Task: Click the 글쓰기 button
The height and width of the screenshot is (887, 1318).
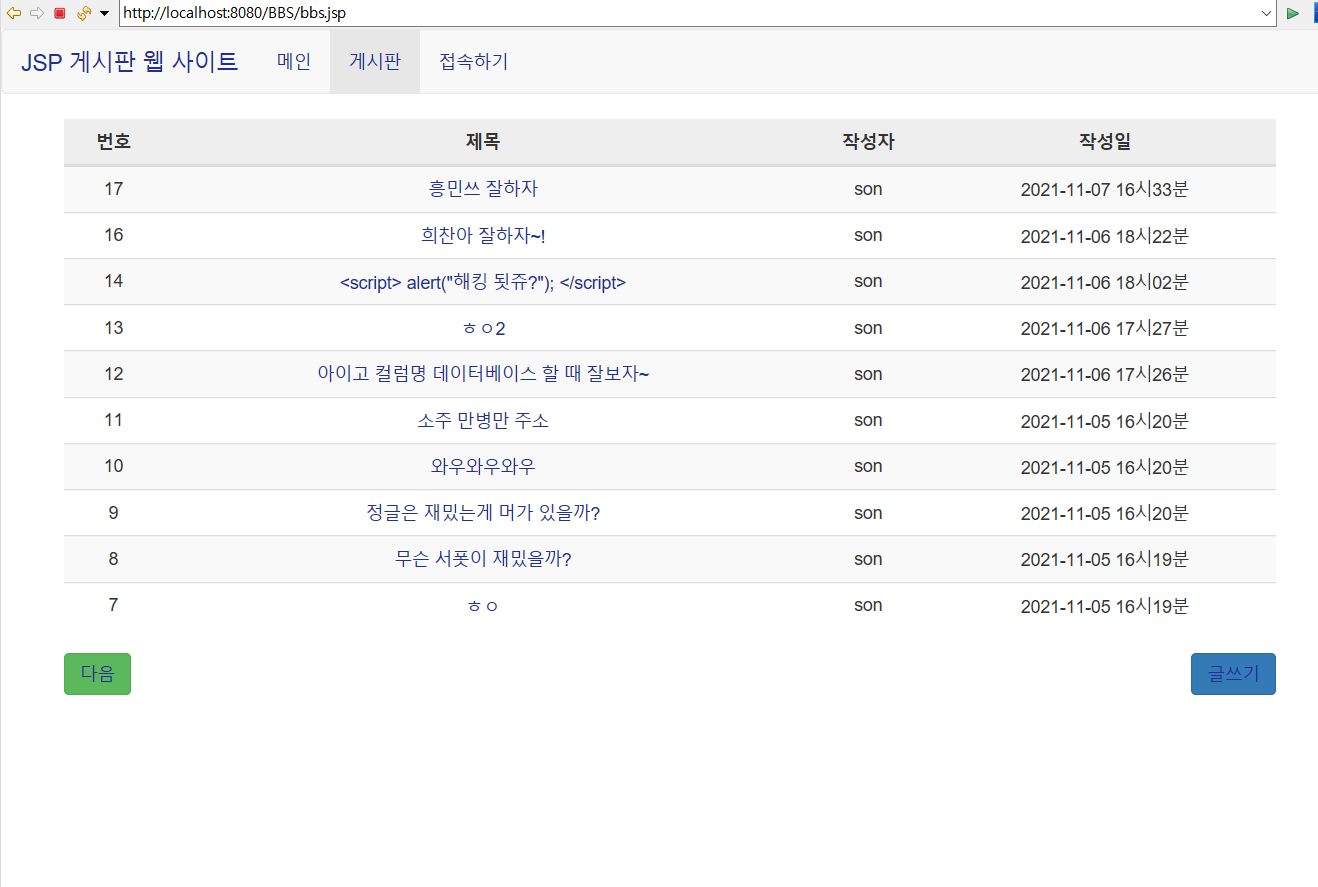Action: coord(1233,673)
